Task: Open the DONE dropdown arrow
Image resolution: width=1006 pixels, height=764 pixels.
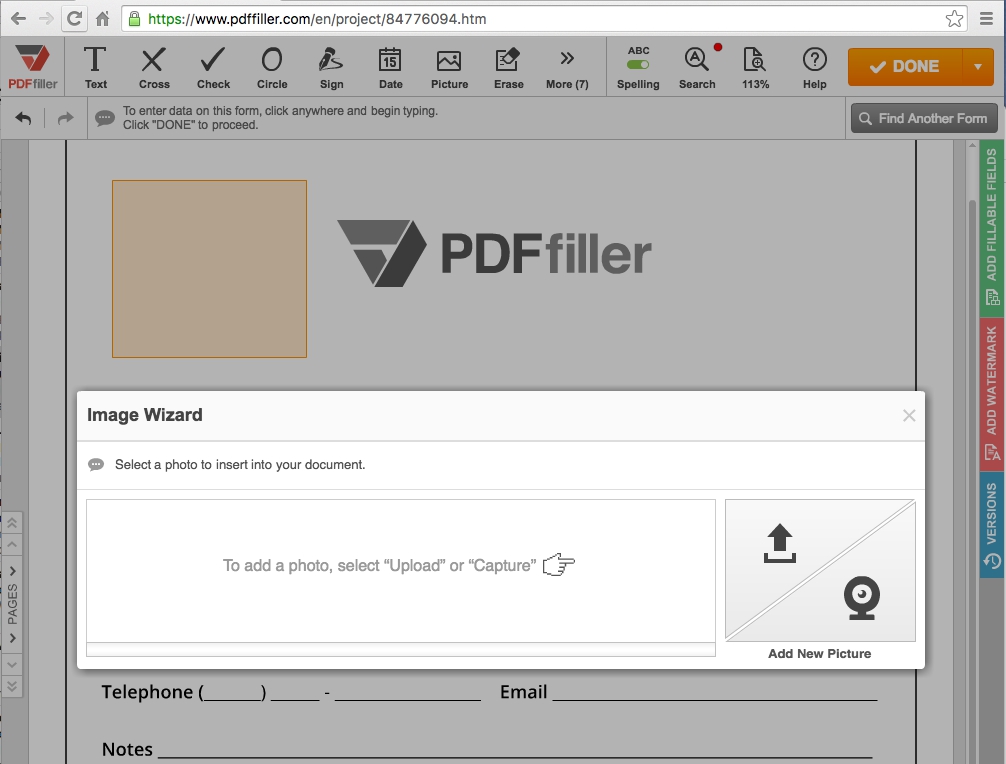Action: pyautogui.click(x=978, y=67)
